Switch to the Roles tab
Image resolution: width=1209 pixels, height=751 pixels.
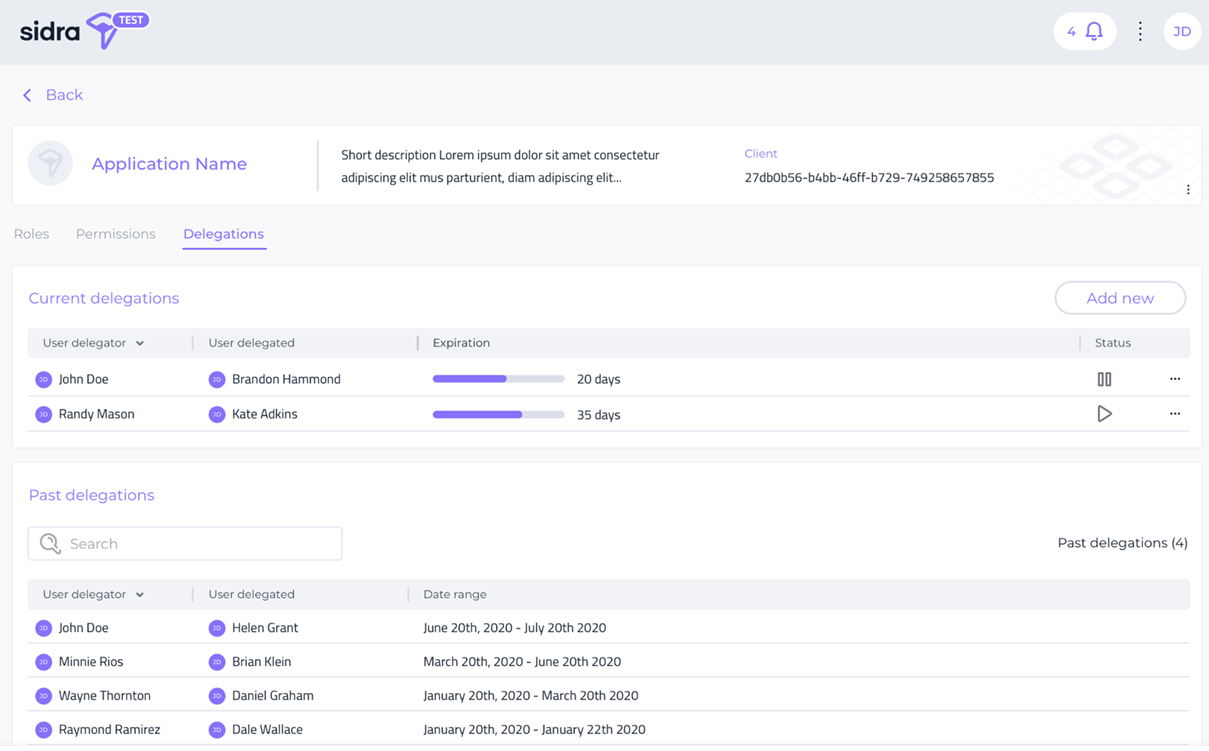pos(31,234)
